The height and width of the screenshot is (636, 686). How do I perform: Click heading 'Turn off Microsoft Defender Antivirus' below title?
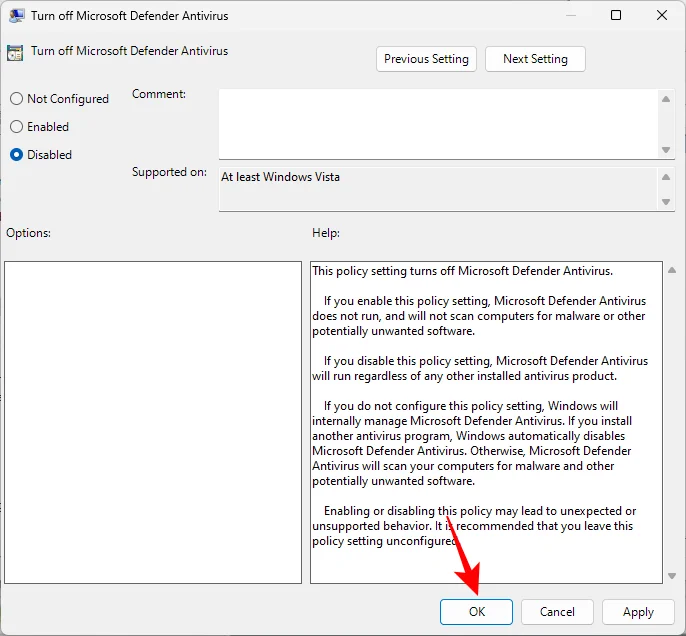coord(130,51)
